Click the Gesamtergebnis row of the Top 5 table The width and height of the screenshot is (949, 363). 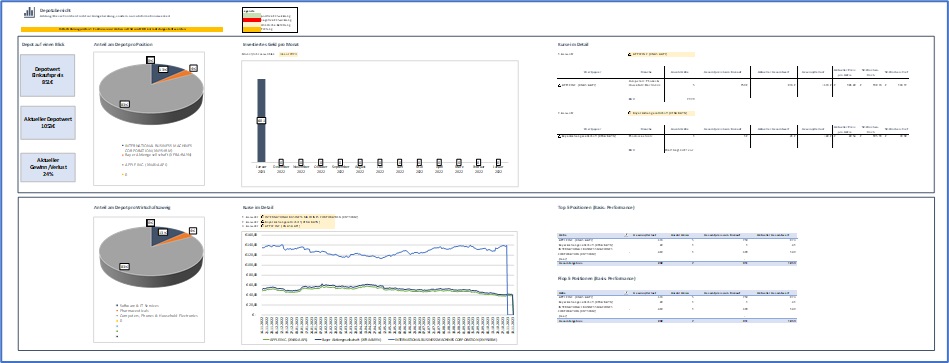677,263
